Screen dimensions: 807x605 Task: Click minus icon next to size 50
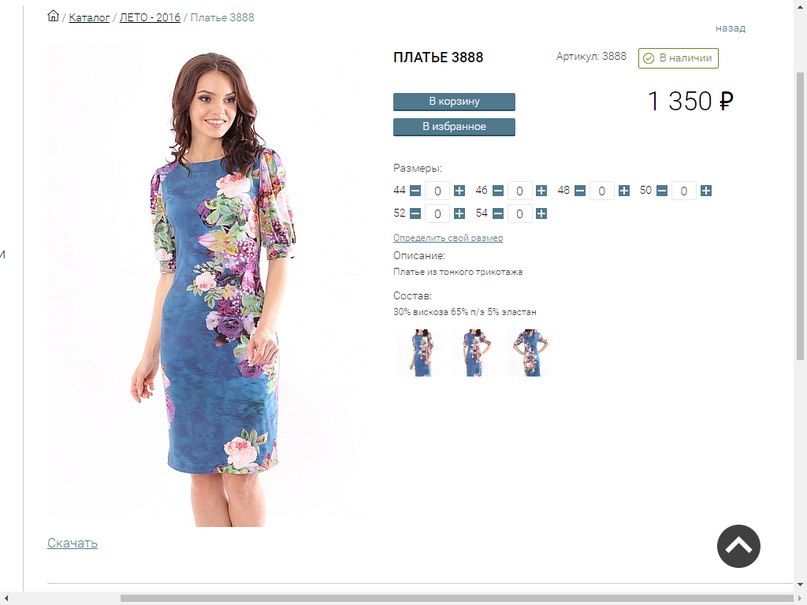[662, 191]
